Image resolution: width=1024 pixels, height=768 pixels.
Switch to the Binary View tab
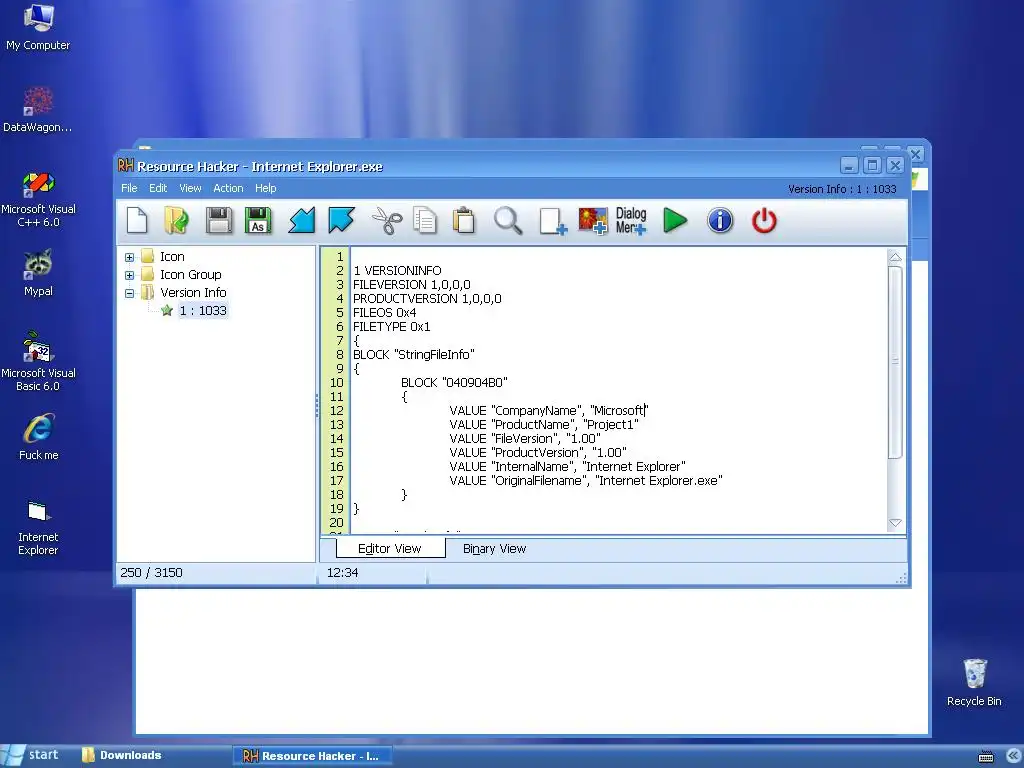(x=494, y=549)
